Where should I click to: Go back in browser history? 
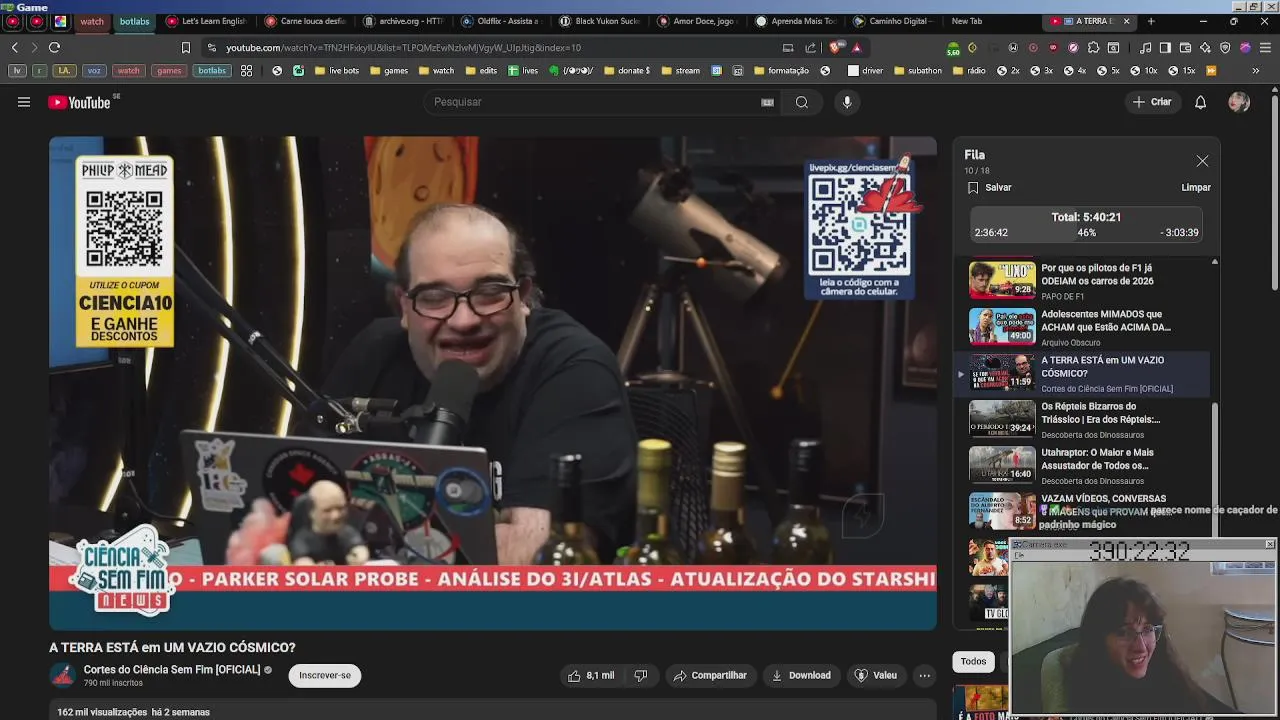[x=14, y=47]
